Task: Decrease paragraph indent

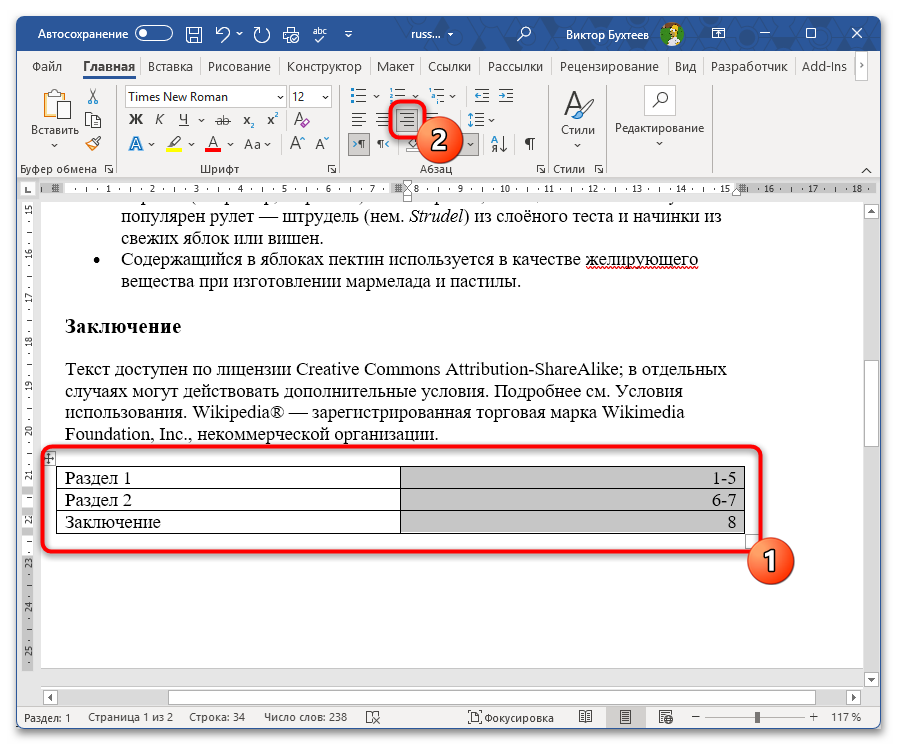Action: point(482,96)
